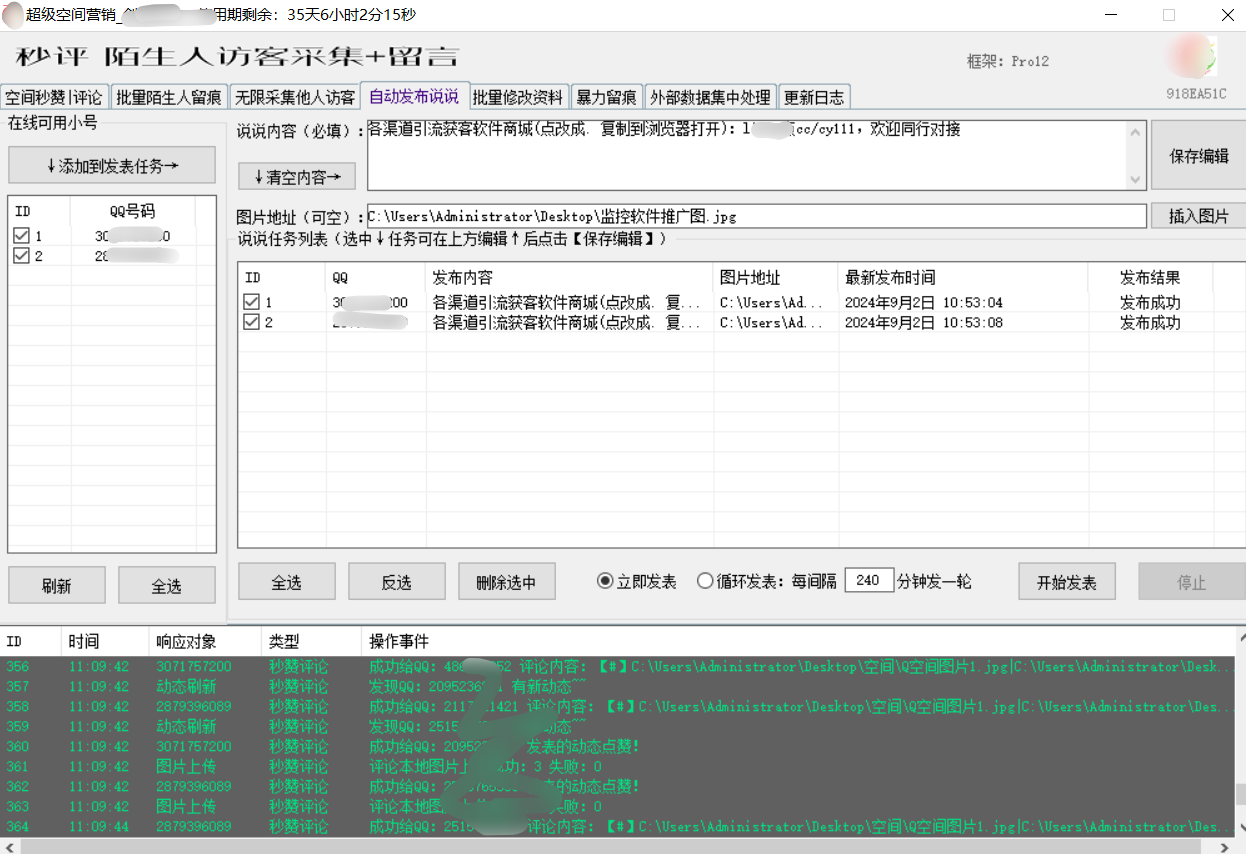The height and width of the screenshot is (854, 1246).
Task: Click the 插入图片 button
Action: 1198,216
